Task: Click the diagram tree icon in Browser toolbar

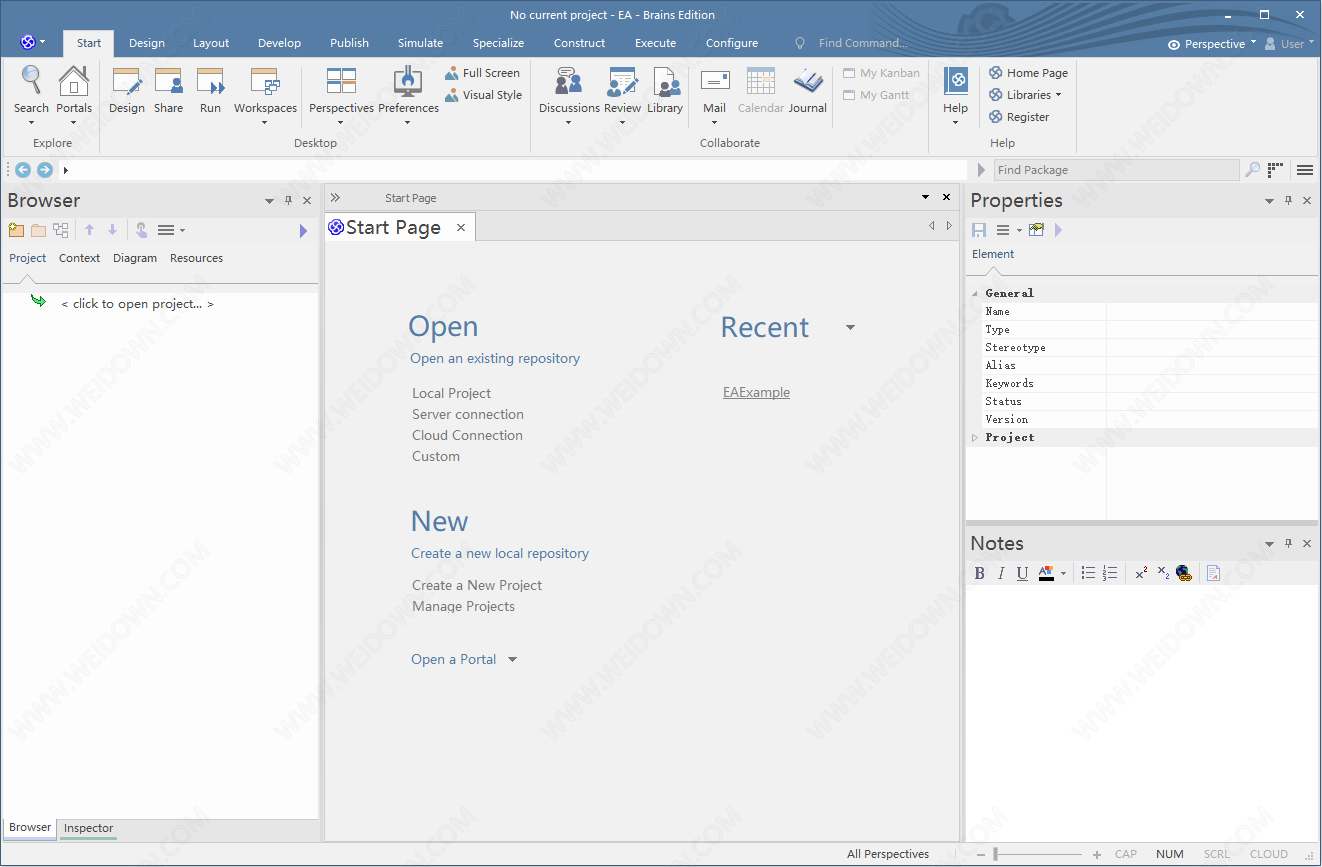Action: click(x=61, y=230)
